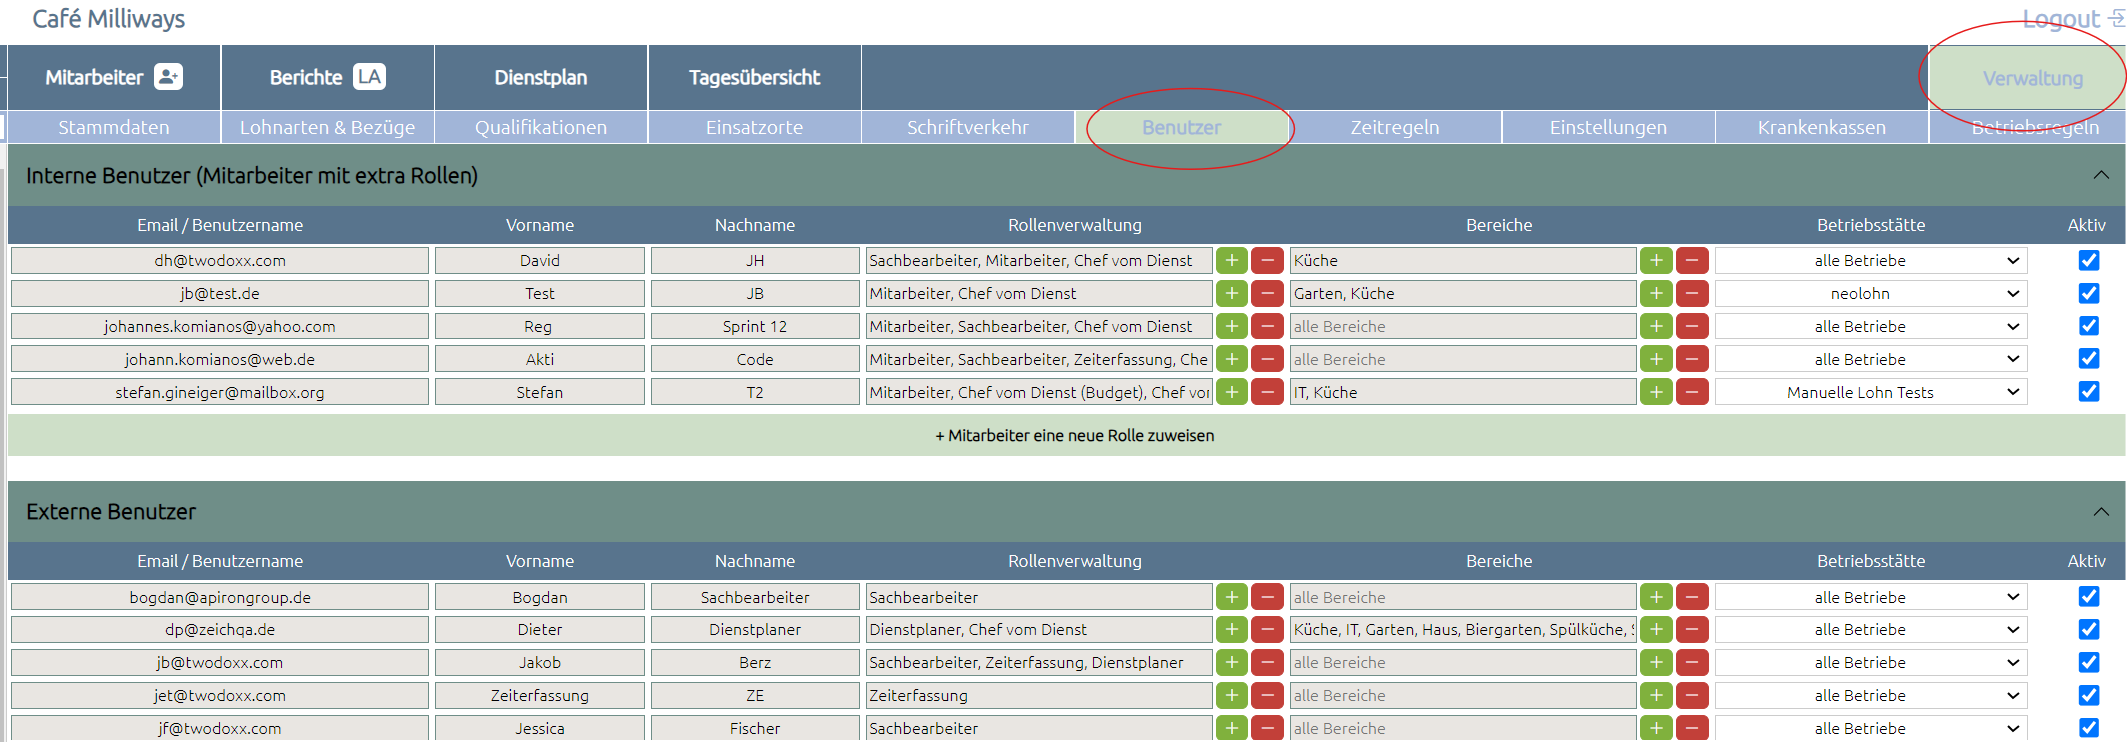This screenshot has width=2127, height=742.
Task: Open the Einstellungen sub-tab
Action: [1608, 127]
